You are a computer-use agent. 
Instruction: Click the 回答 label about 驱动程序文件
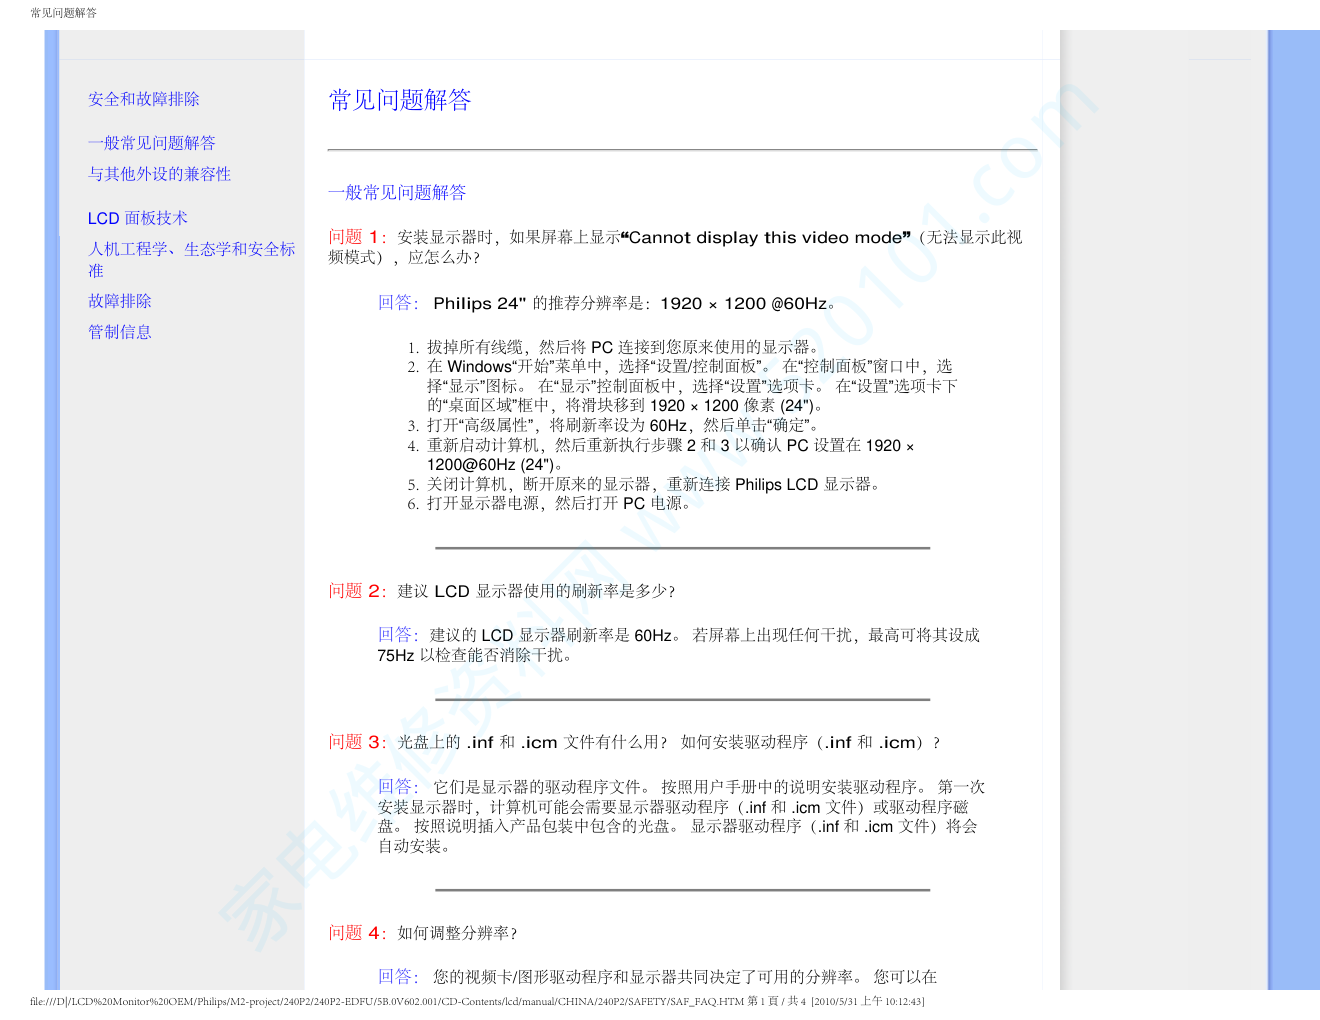point(398,787)
